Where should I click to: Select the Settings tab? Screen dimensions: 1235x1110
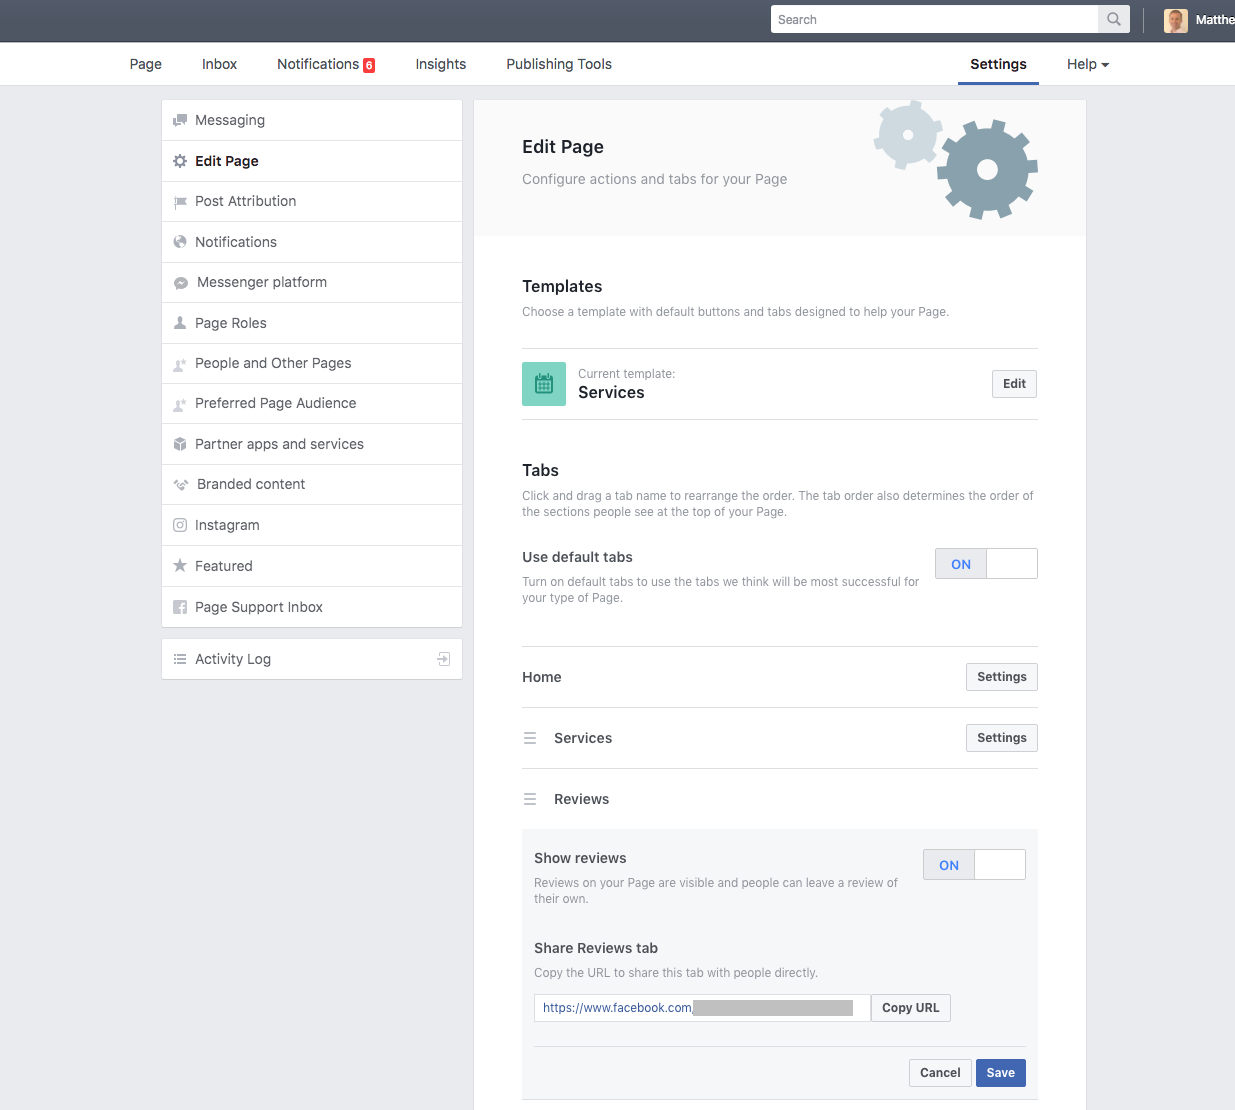tap(998, 64)
